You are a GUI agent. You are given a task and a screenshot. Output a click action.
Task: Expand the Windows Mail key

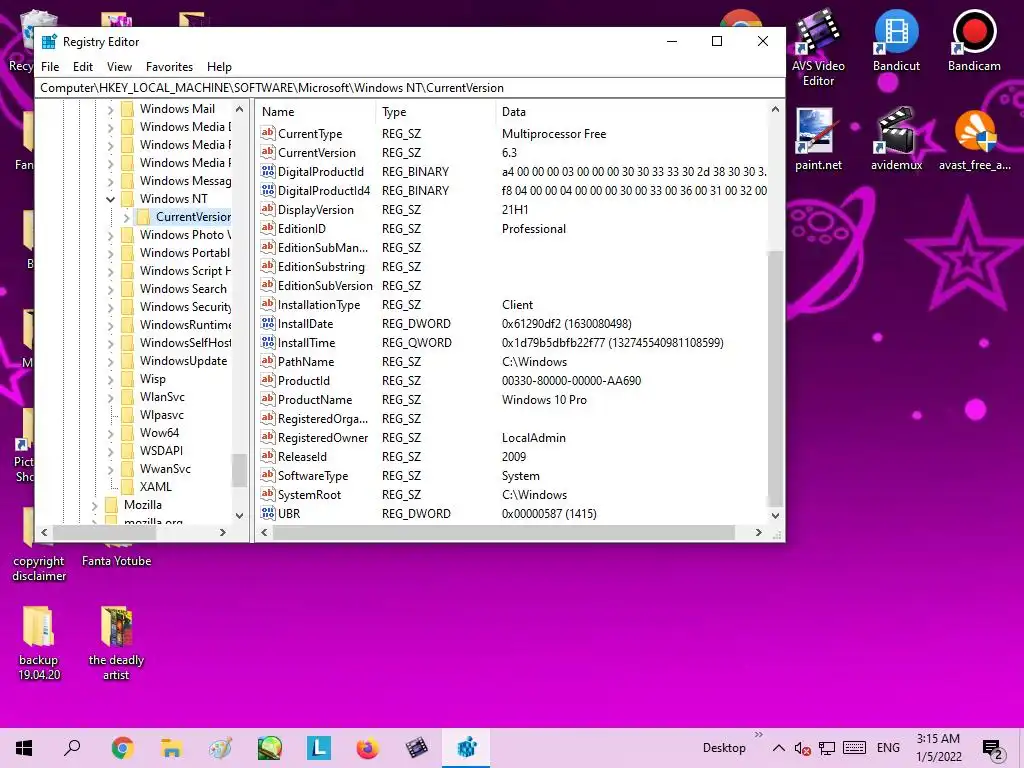tap(110, 110)
